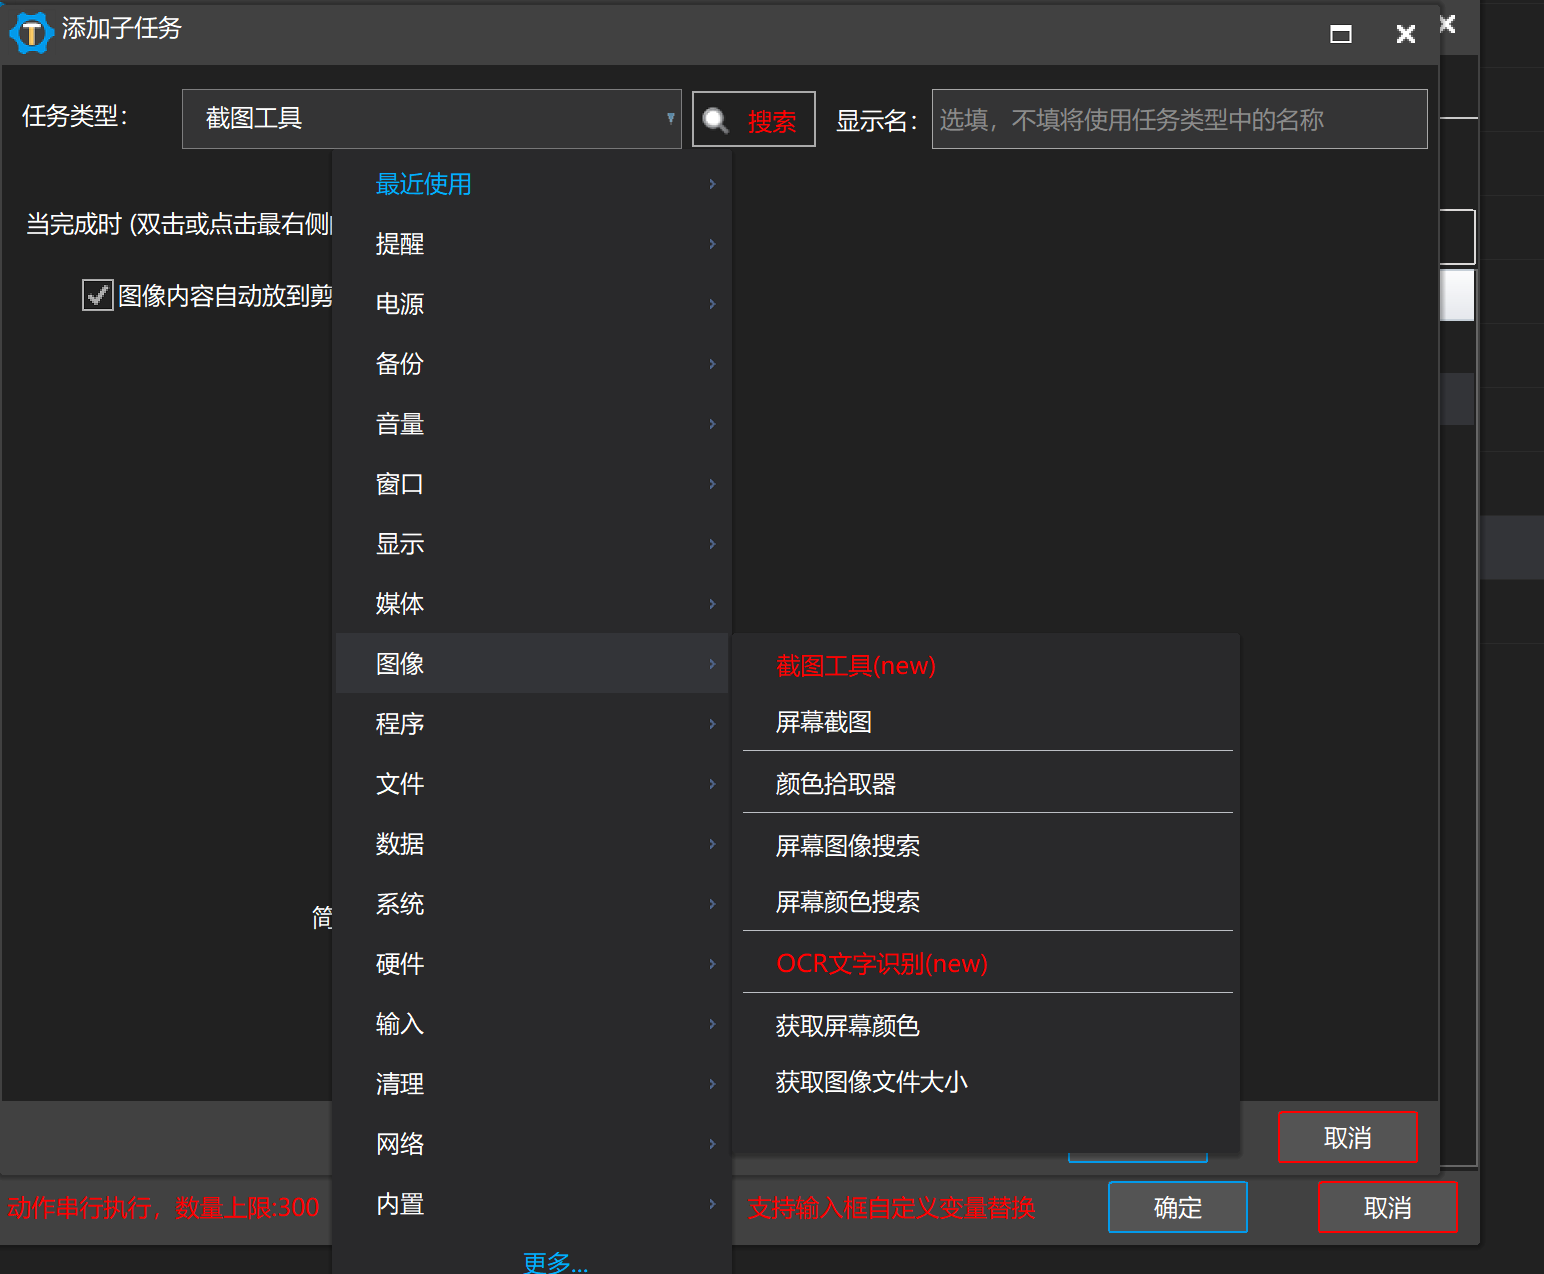Expand the 硬件 submenu
The image size is (1544, 1274).
coord(532,964)
